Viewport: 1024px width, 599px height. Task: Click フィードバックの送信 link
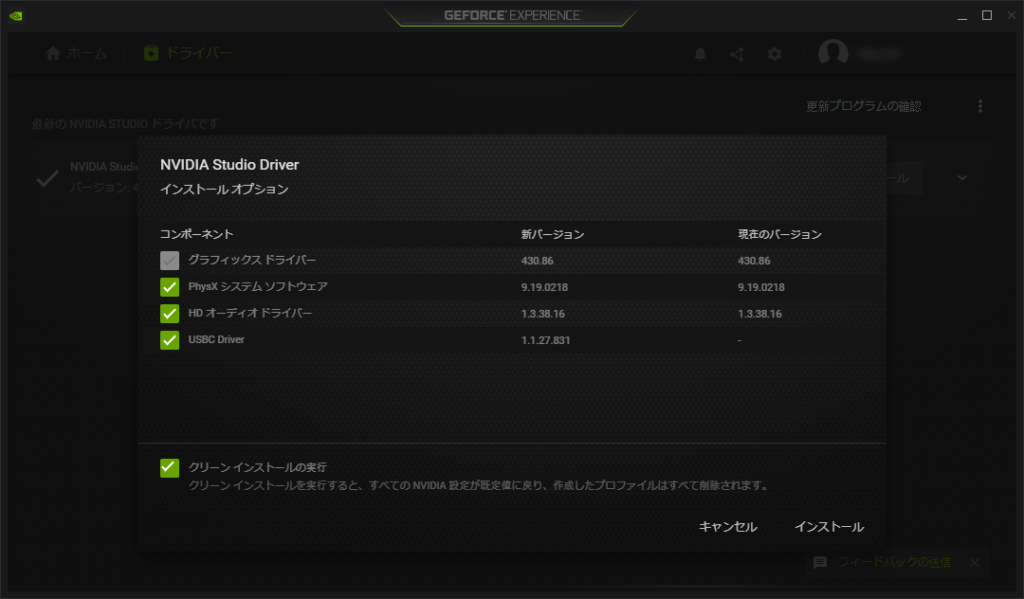tap(894, 562)
